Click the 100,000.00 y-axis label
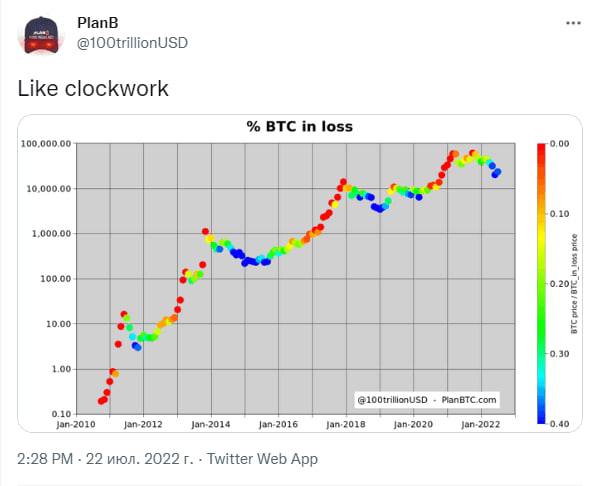Screen dimensions: 599x486 (x=46, y=144)
